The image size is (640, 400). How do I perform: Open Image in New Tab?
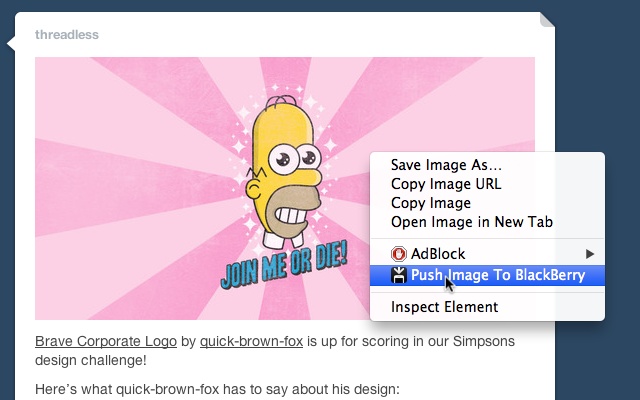coord(487,222)
